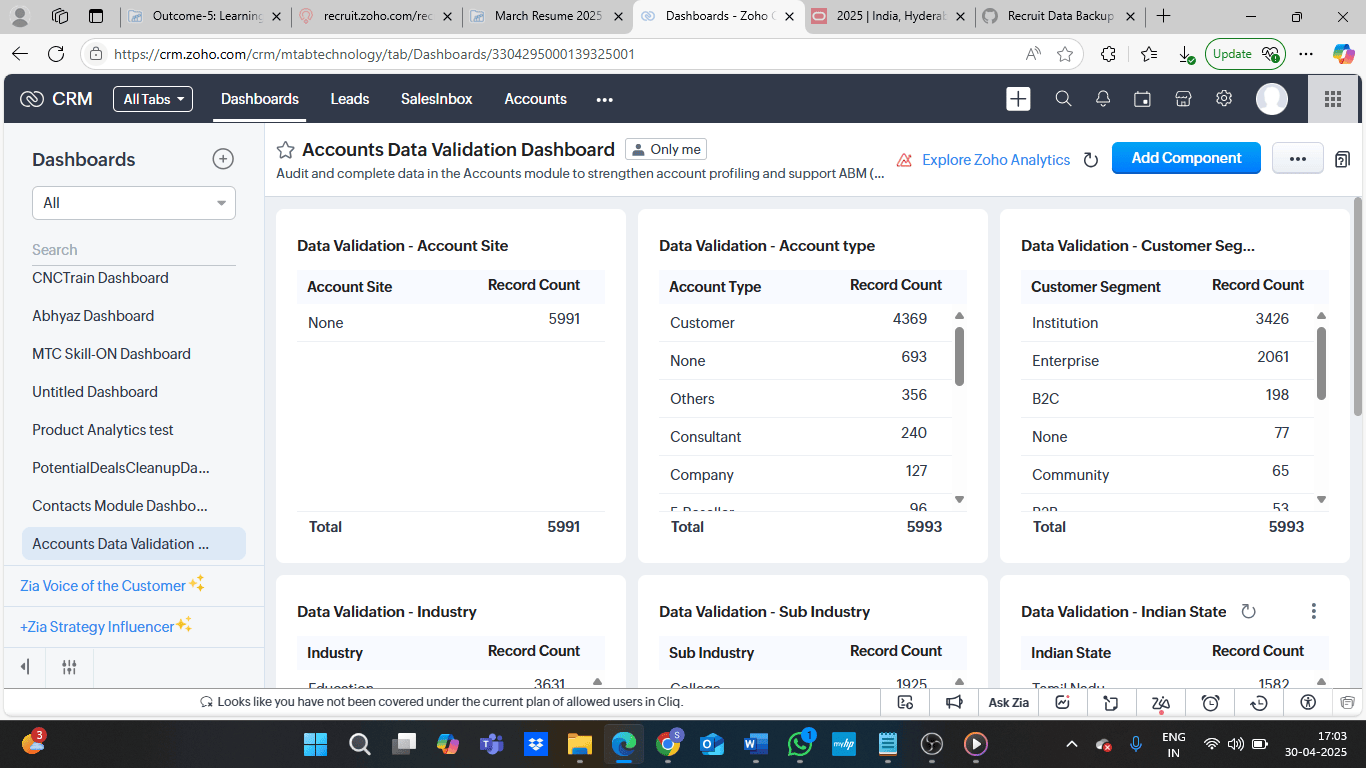Viewport: 1366px width, 768px height.
Task: Select Abhyaz Dashboard in the list
Action: [93, 316]
